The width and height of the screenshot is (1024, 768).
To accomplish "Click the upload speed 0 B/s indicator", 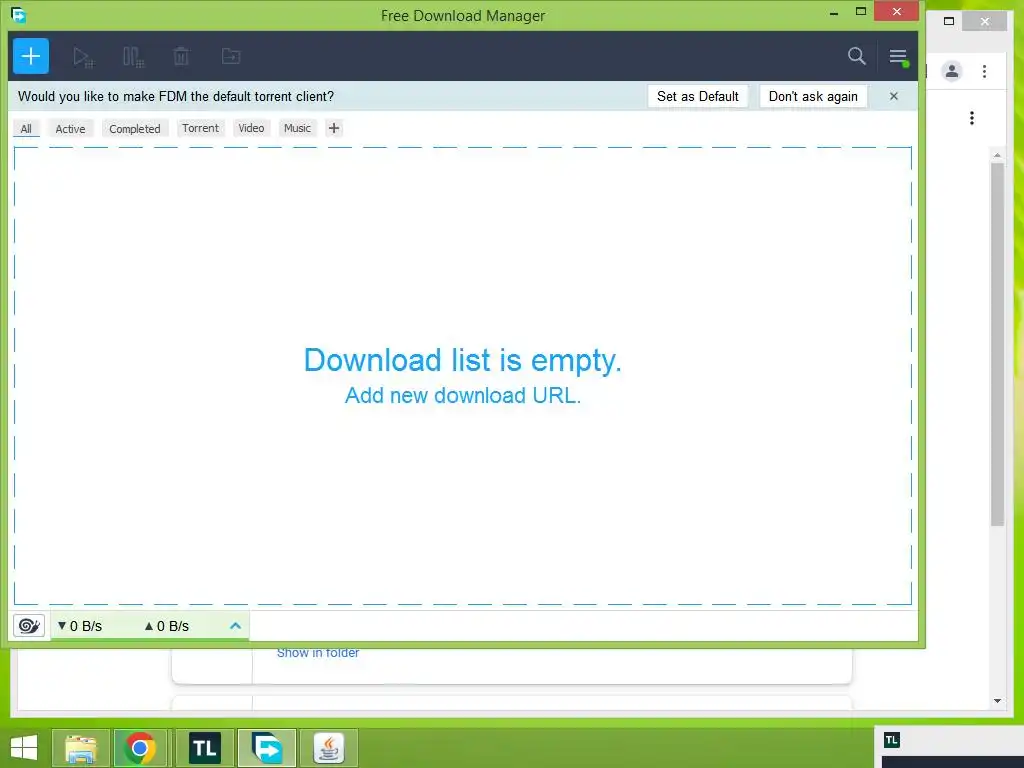I will pyautogui.click(x=167, y=626).
